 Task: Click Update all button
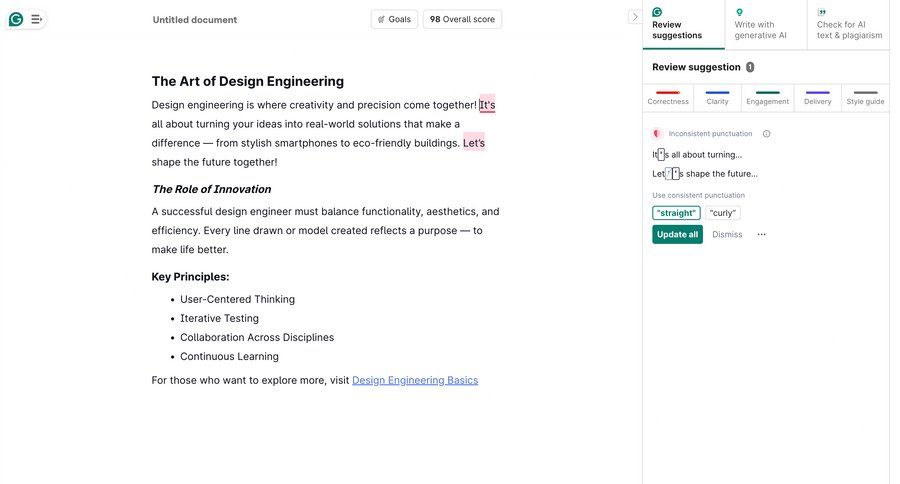tap(677, 234)
